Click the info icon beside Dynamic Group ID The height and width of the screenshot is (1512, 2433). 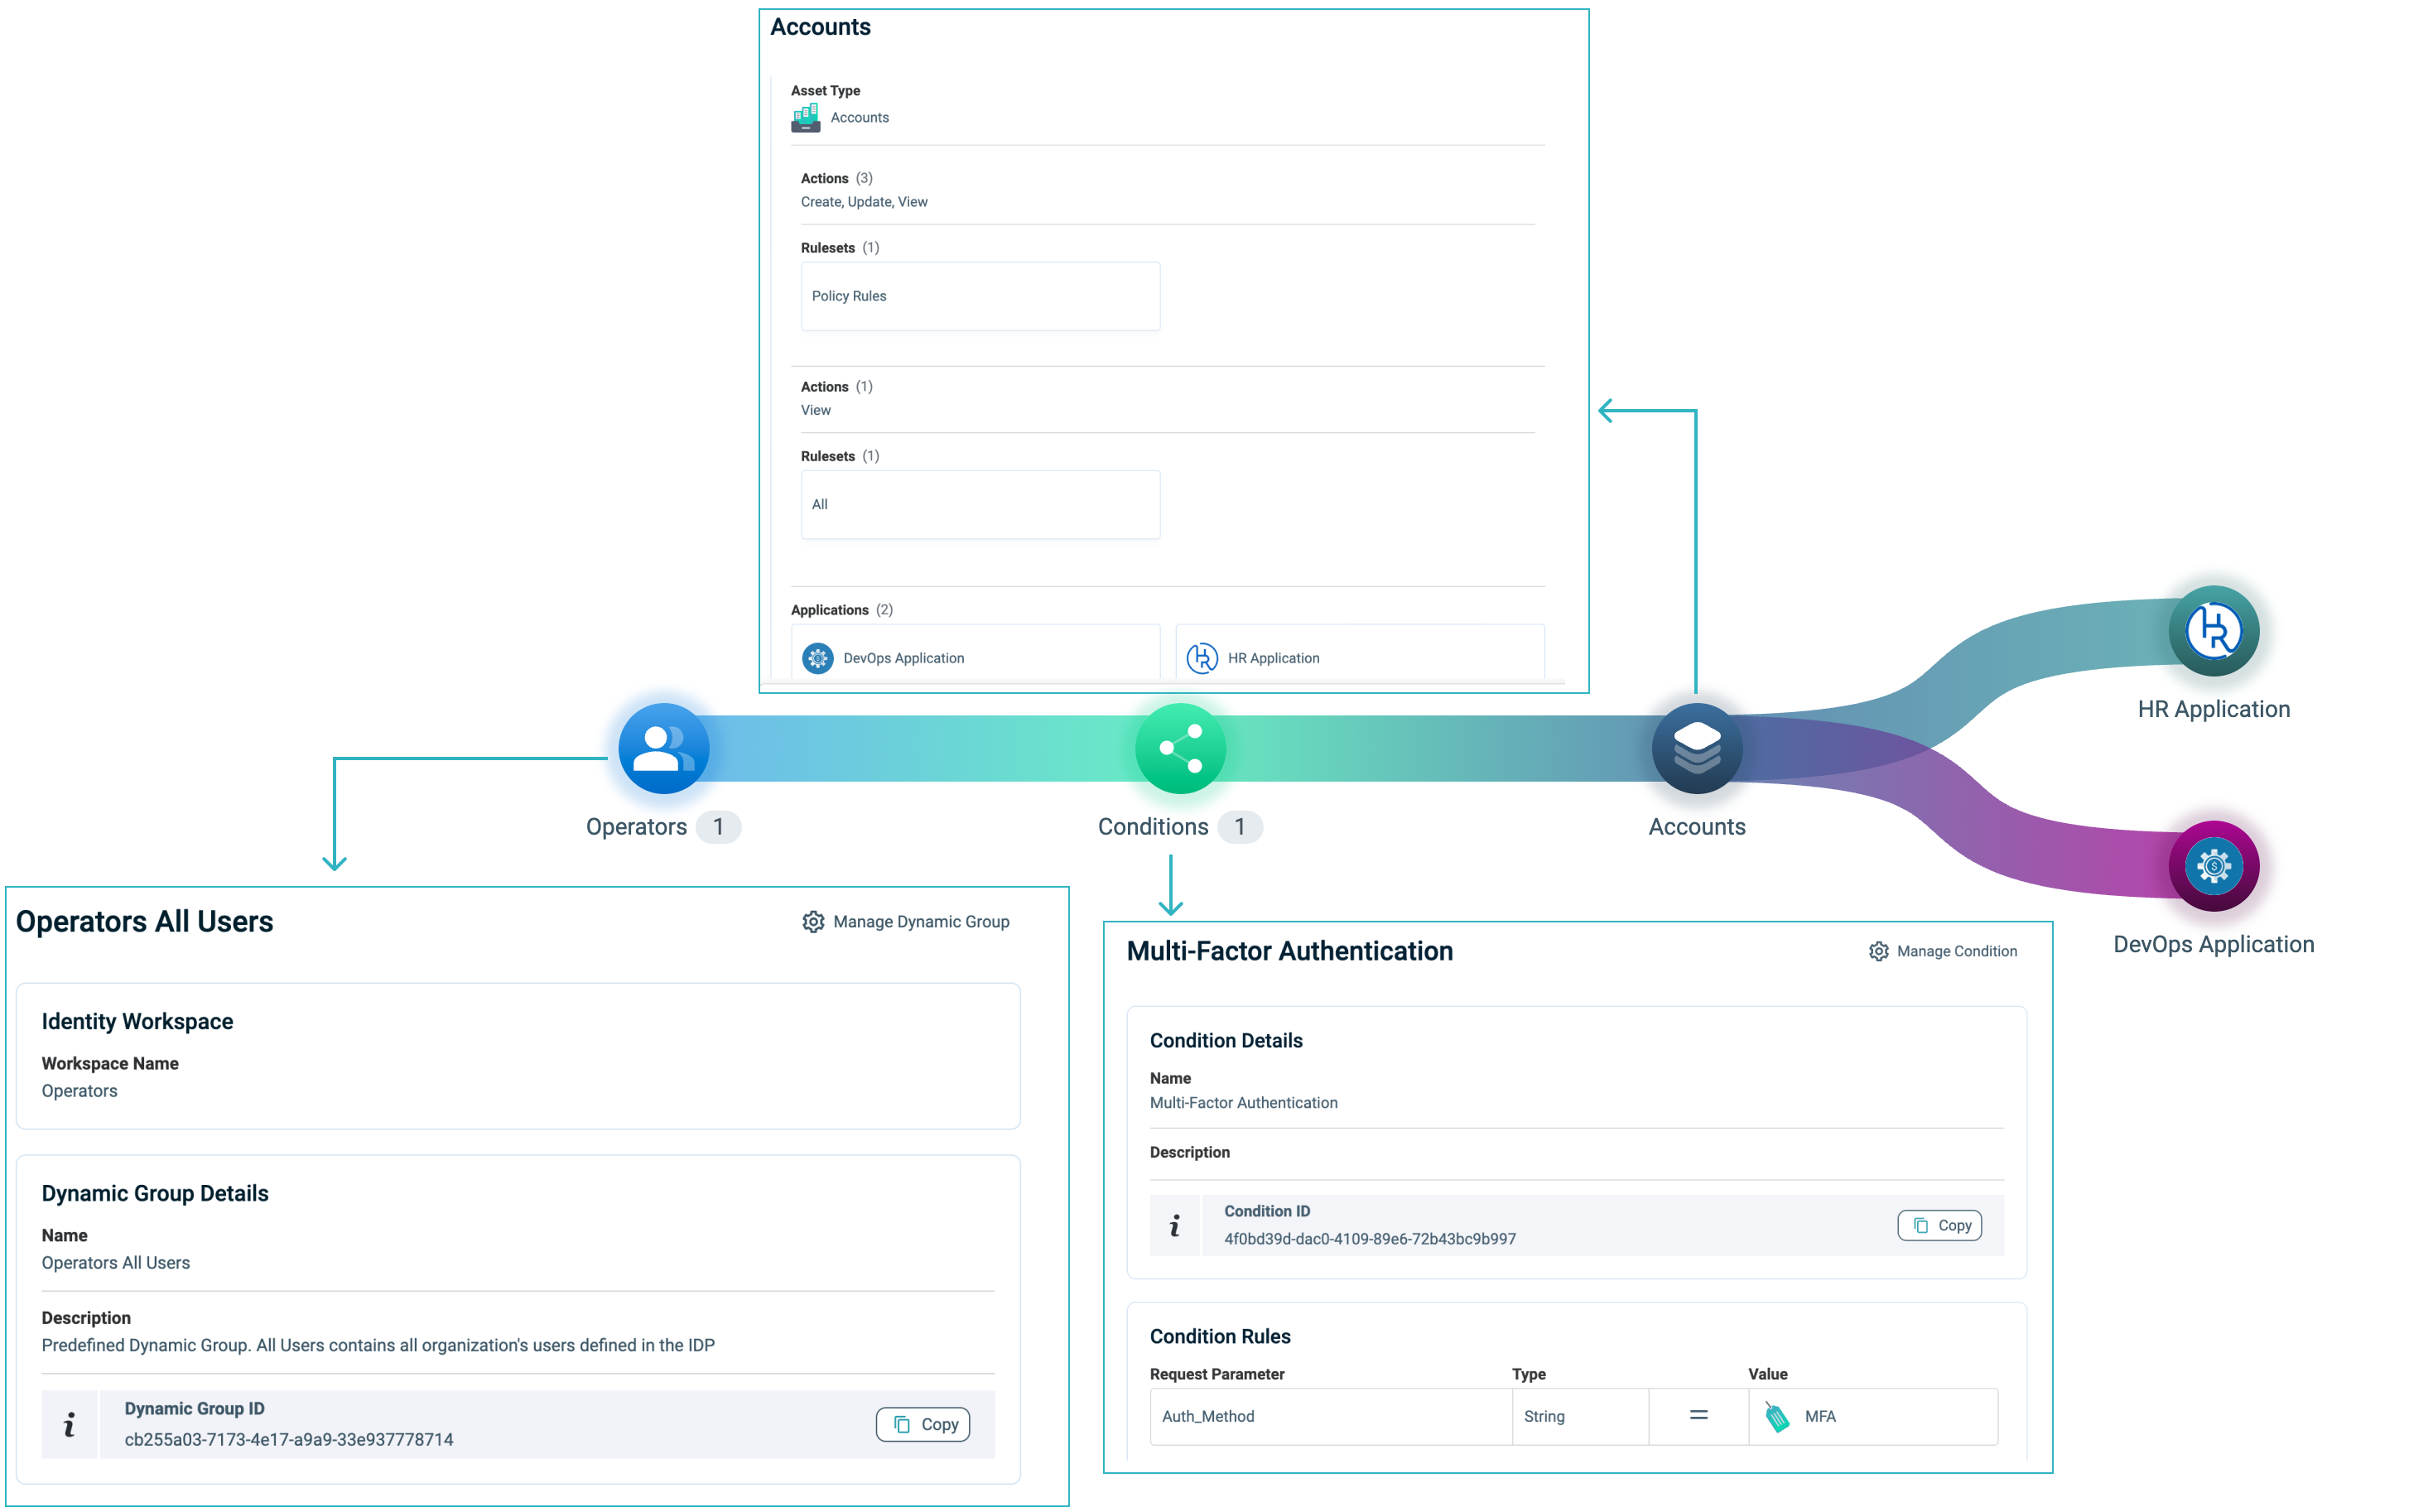click(69, 1424)
